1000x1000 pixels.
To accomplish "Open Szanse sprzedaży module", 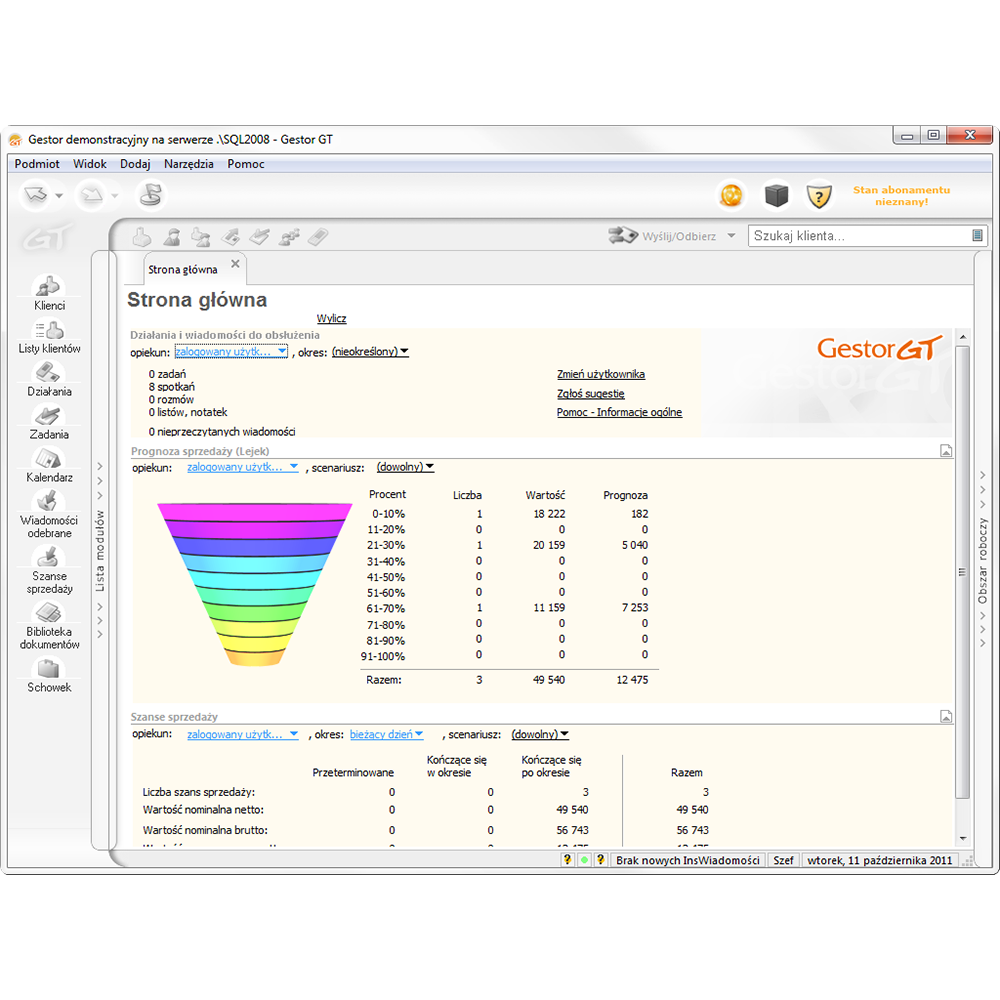I will pyautogui.click(x=49, y=568).
